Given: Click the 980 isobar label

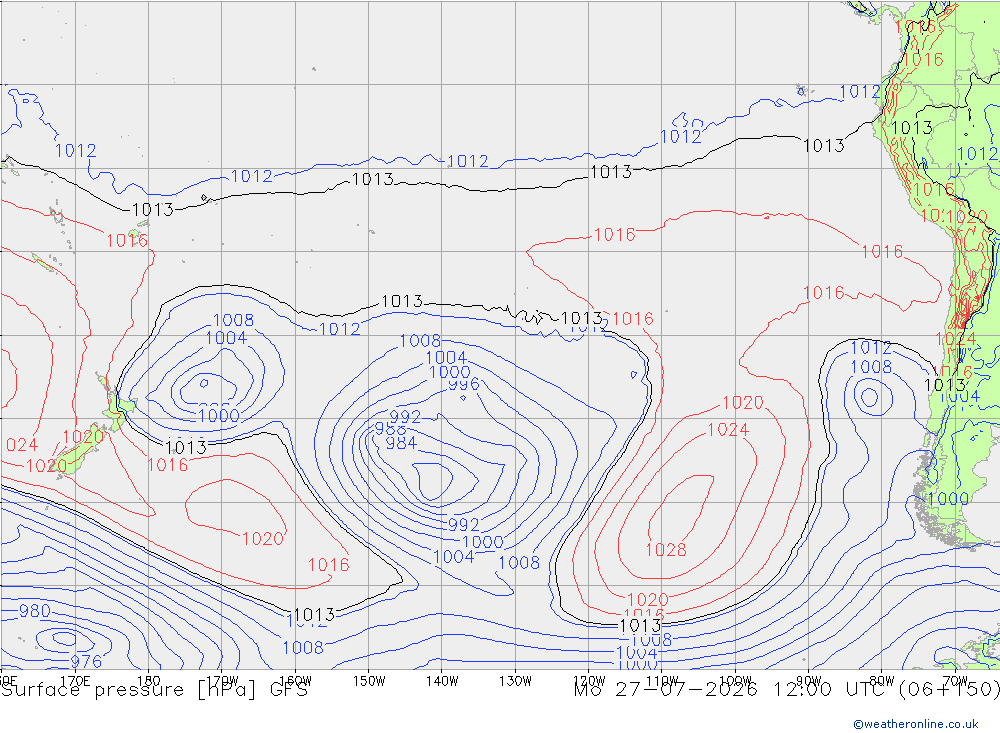Looking at the screenshot, I should point(34,611).
